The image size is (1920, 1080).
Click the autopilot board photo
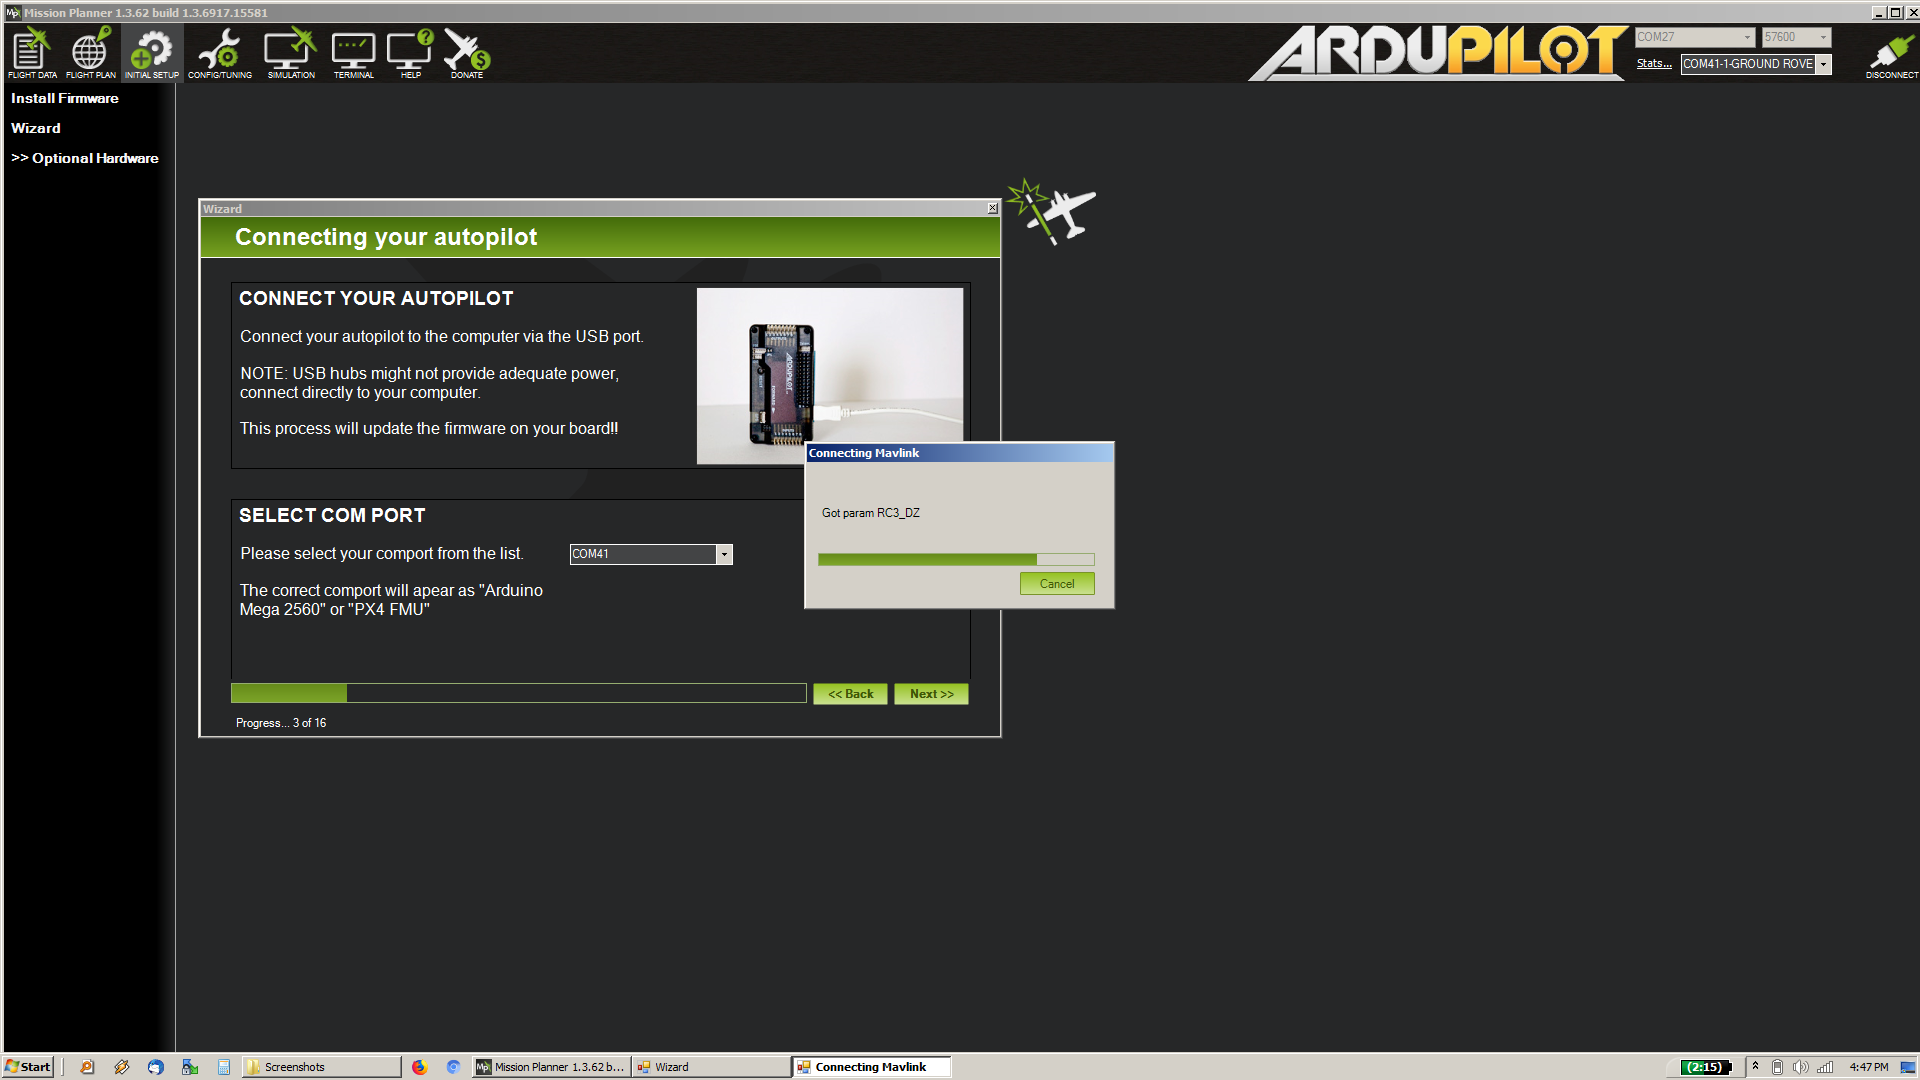(830, 375)
